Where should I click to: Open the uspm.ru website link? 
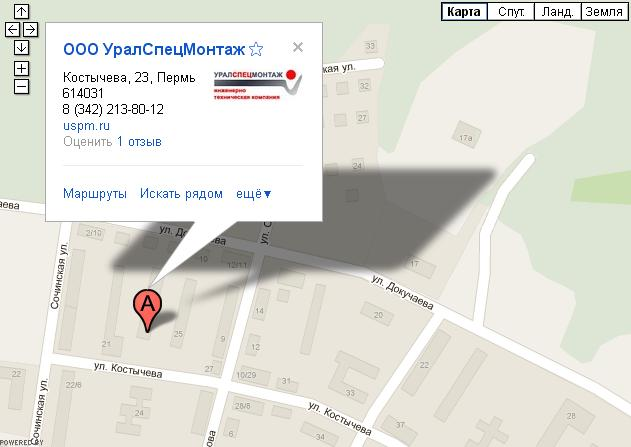(87, 126)
